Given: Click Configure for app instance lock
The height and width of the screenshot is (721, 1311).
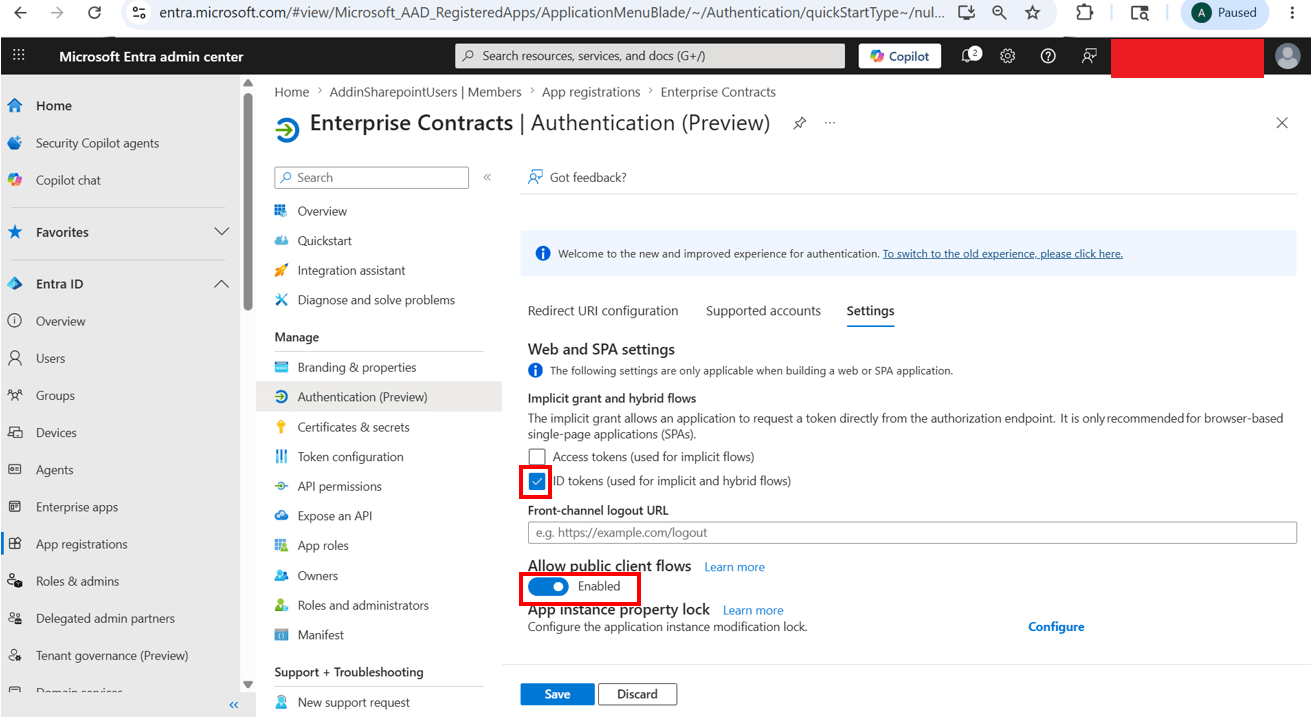Looking at the screenshot, I should click(1056, 627).
